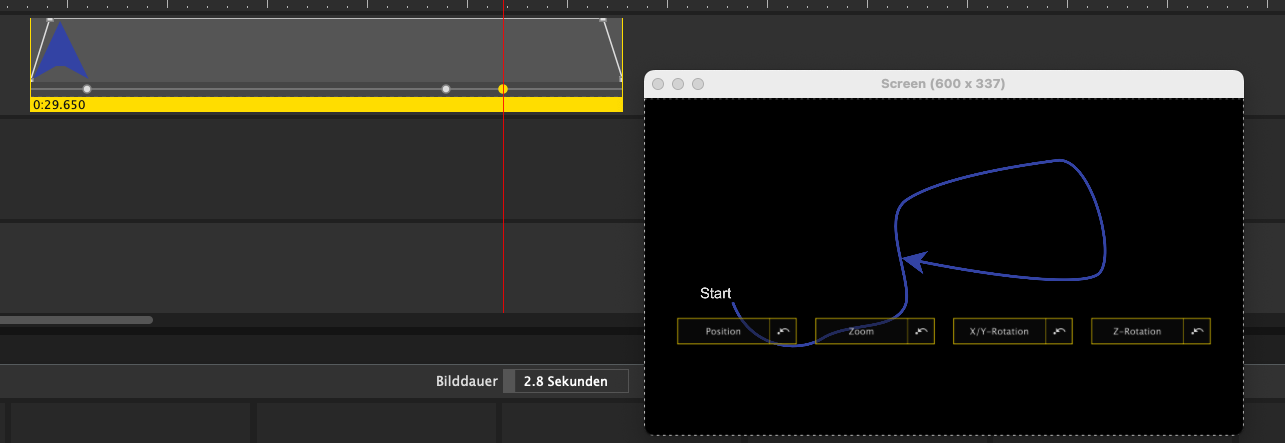This screenshot has height=443, width=1285.
Task: Select the Z-Rotation button
Action: (x=1137, y=331)
